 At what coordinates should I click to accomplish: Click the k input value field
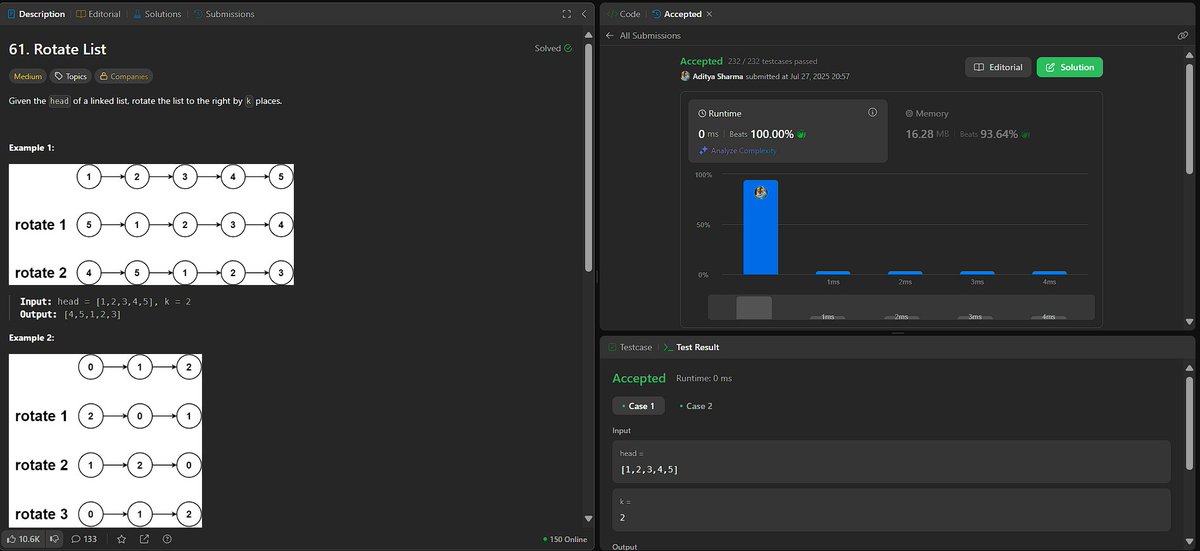tap(891, 510)
